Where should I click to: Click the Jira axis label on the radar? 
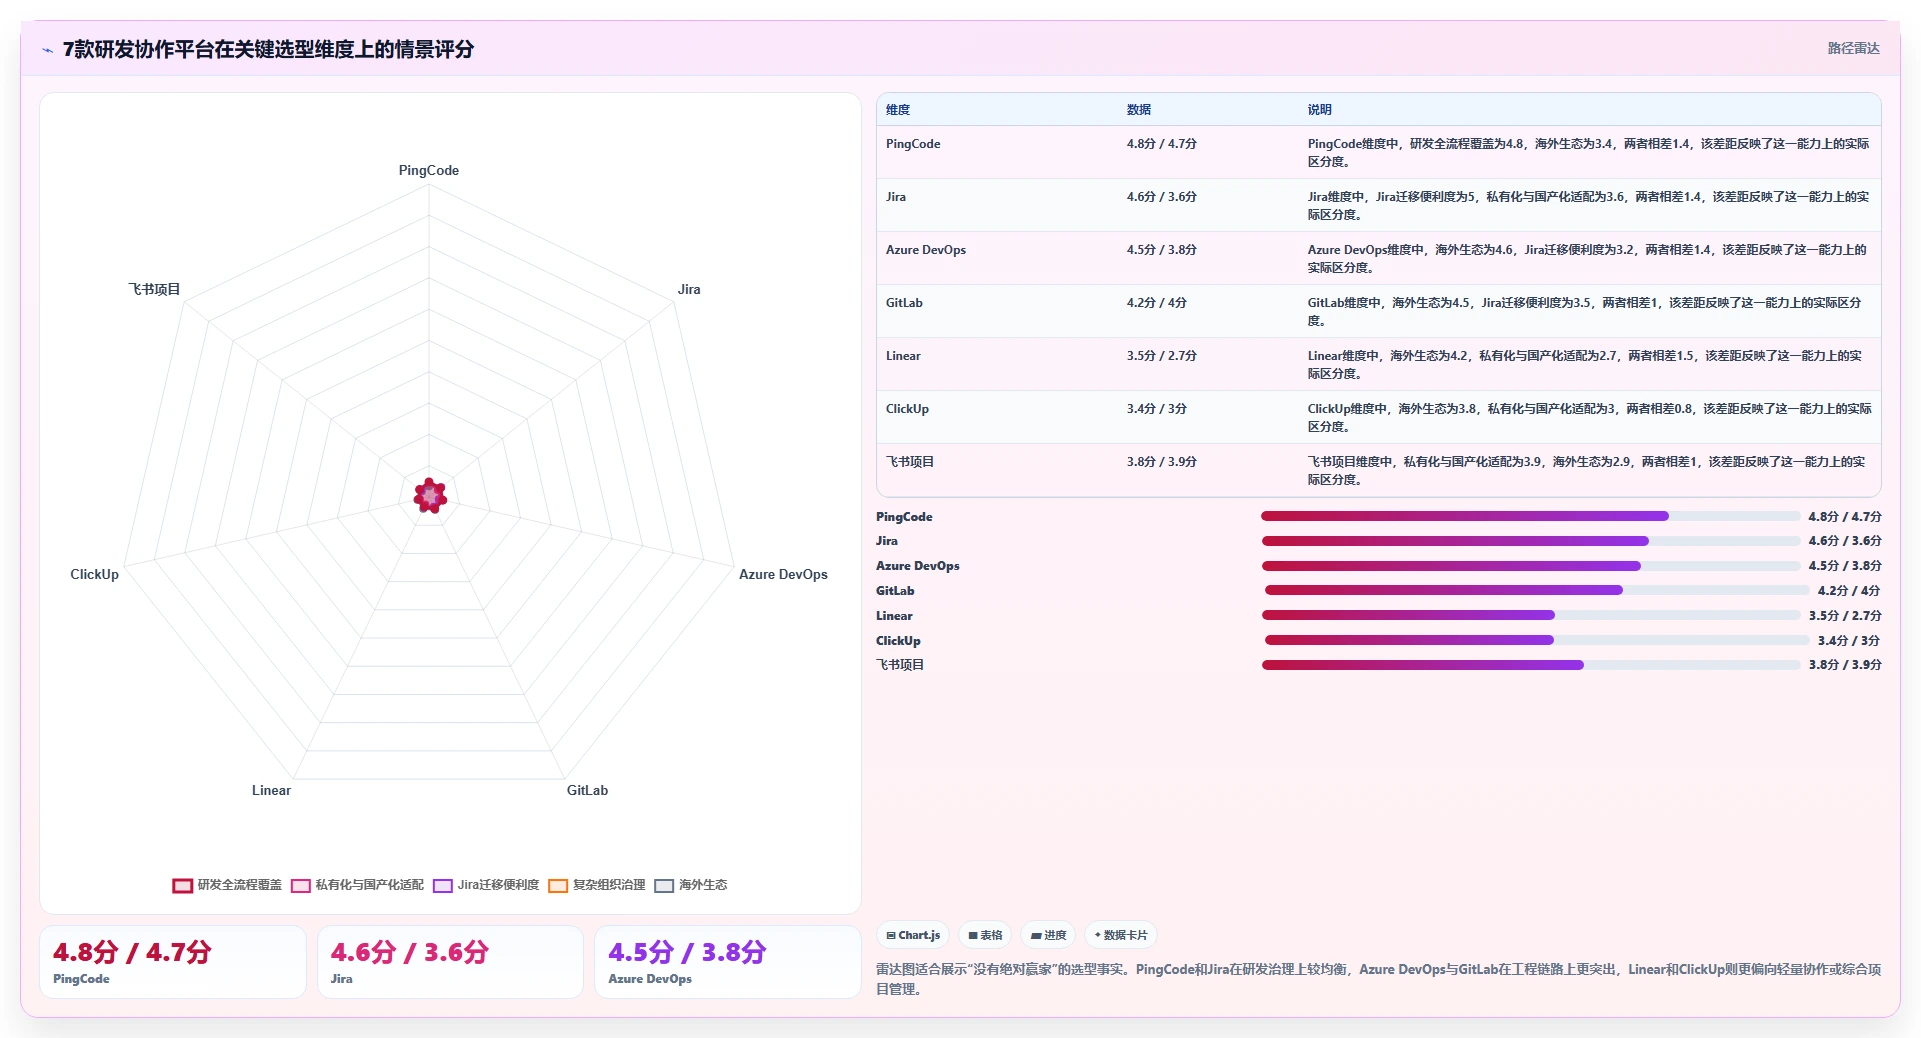[x=689, y=290]
